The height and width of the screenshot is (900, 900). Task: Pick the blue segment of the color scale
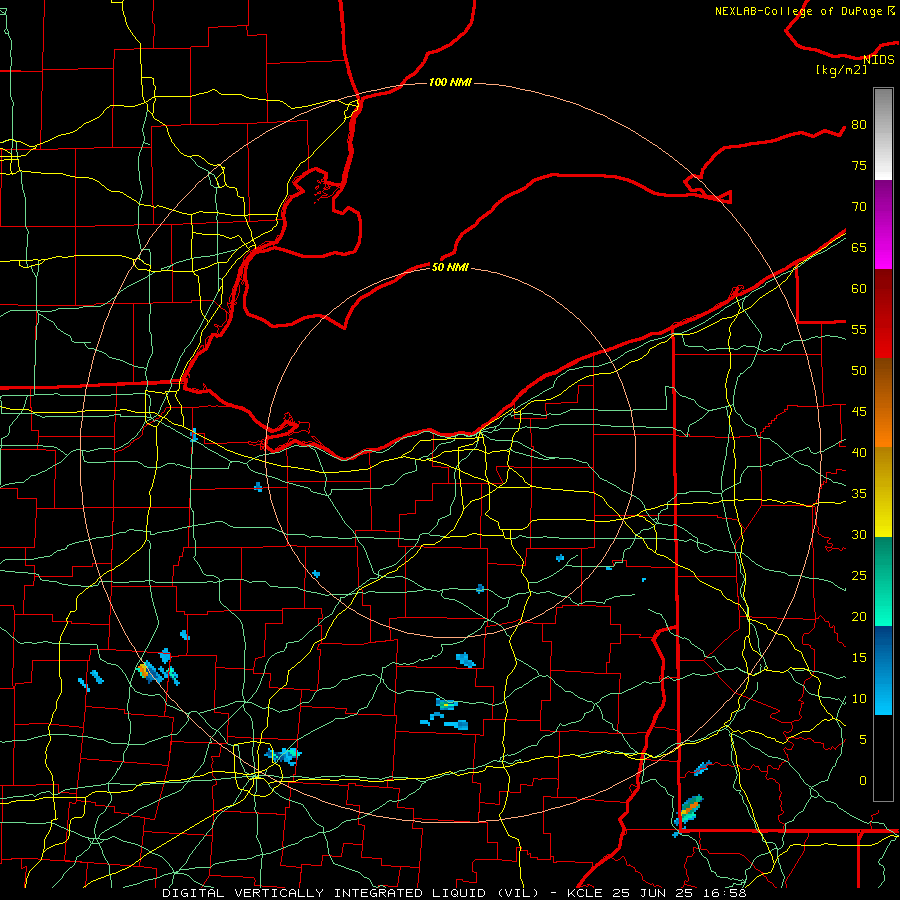[x=883, y=670]
